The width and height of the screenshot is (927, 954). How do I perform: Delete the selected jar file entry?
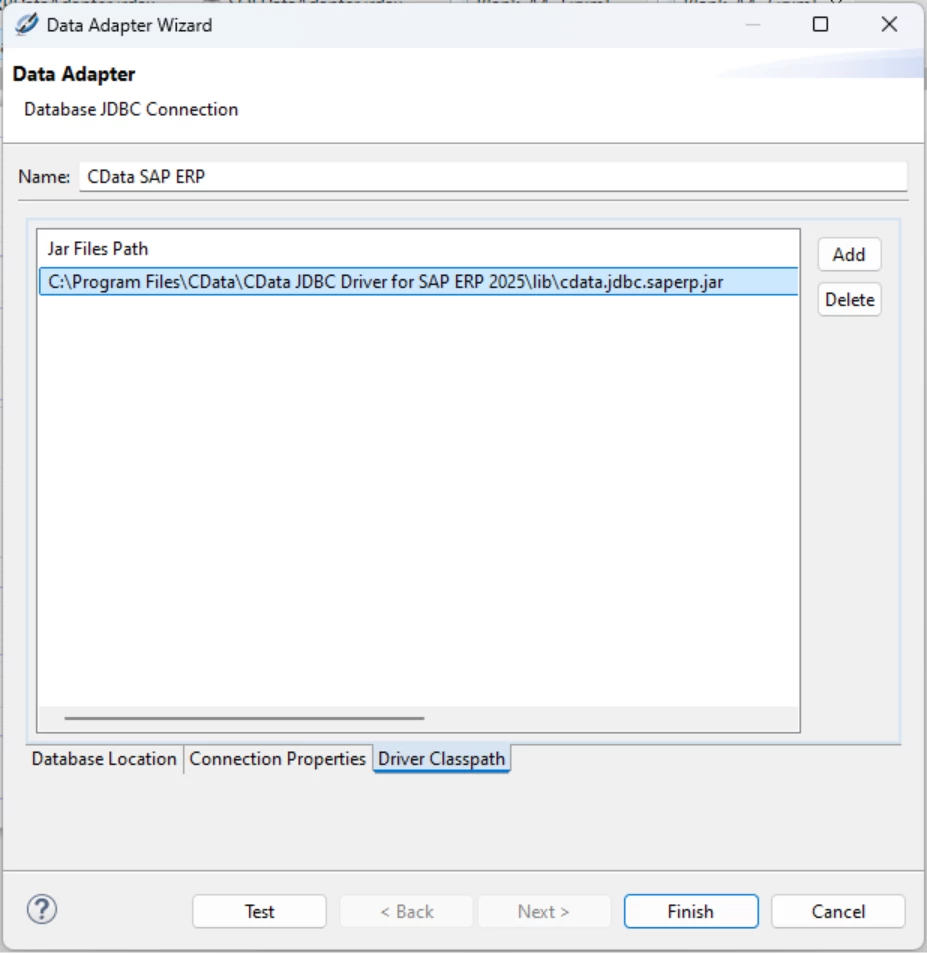point(849,299)
